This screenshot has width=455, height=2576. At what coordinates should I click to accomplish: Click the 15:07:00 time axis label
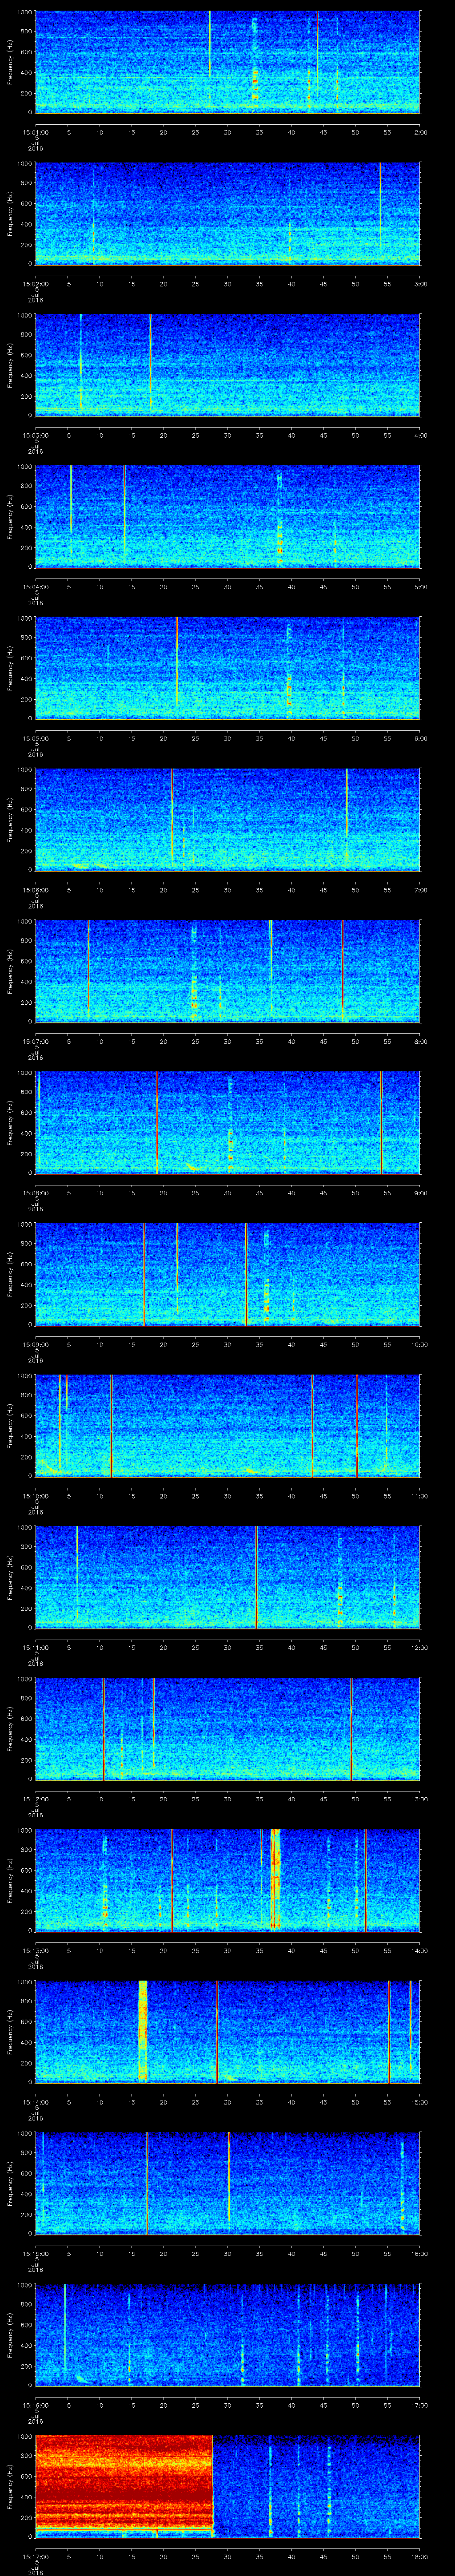(35, 1041)
